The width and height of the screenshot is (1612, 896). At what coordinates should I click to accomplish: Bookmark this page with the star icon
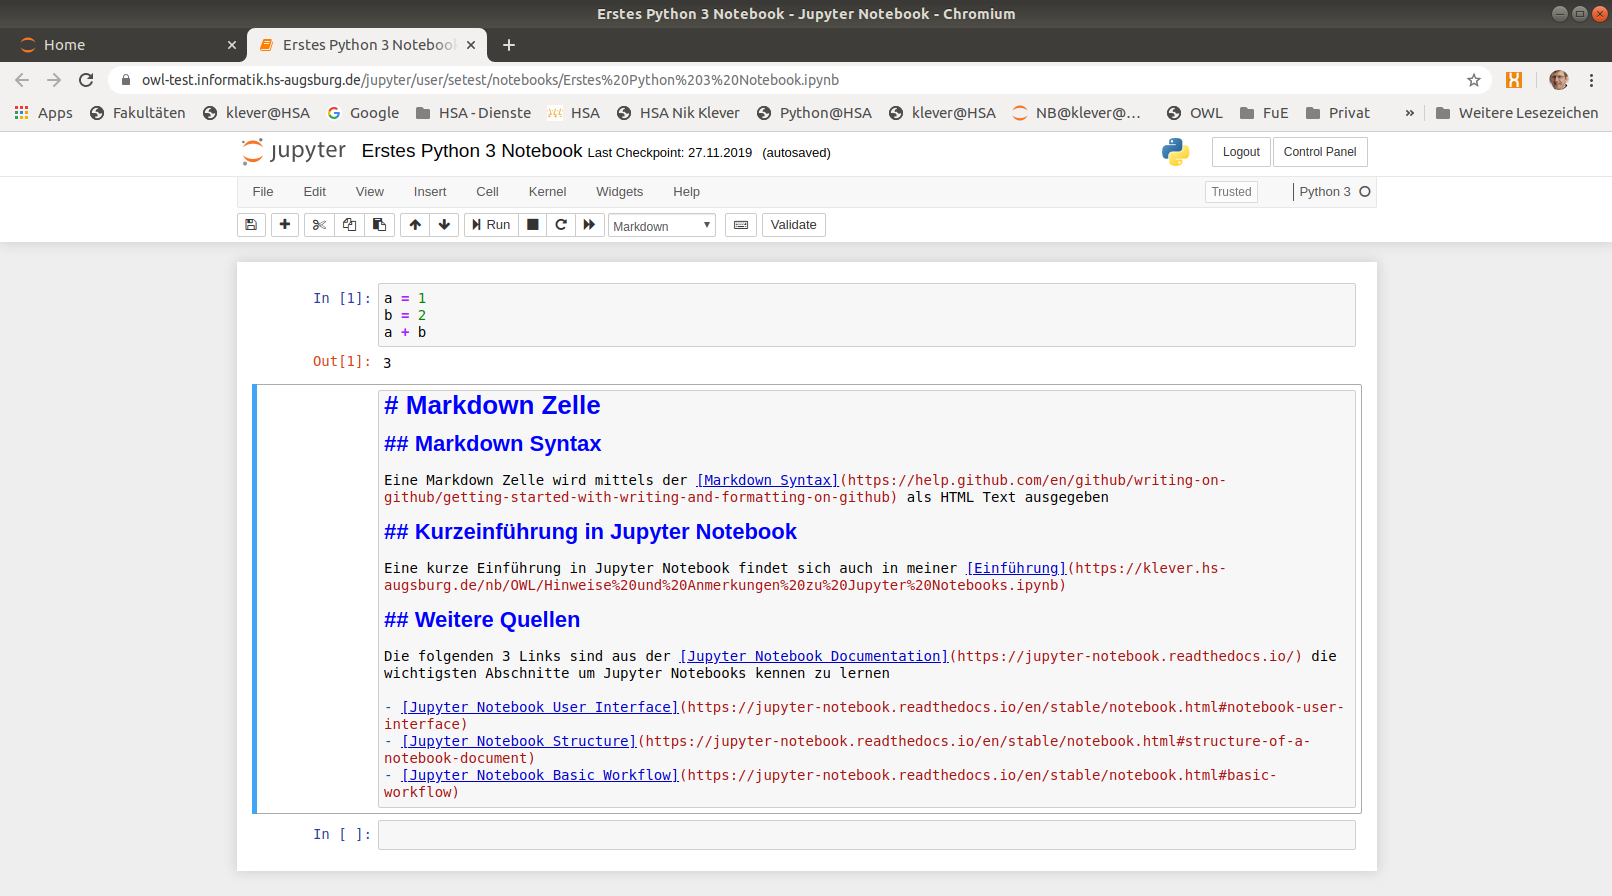click(1473, 80)
